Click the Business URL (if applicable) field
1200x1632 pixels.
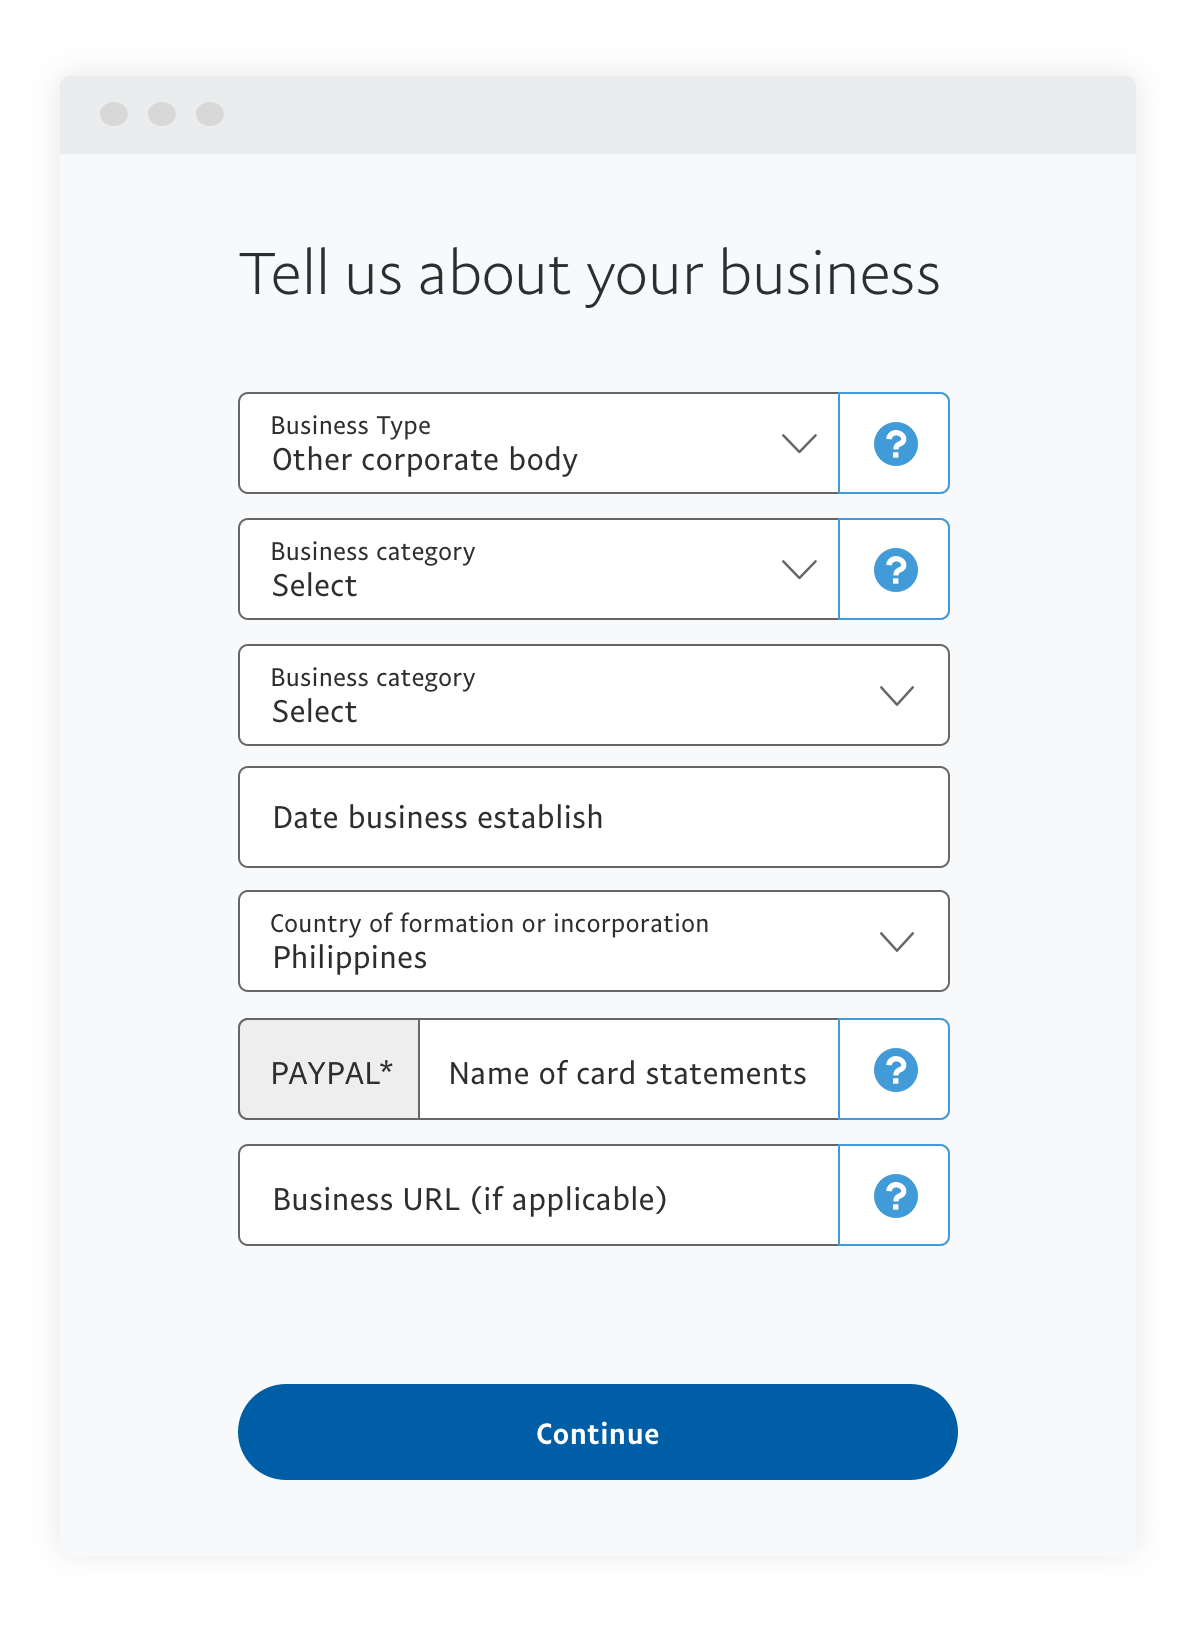tap(538, 1198)
